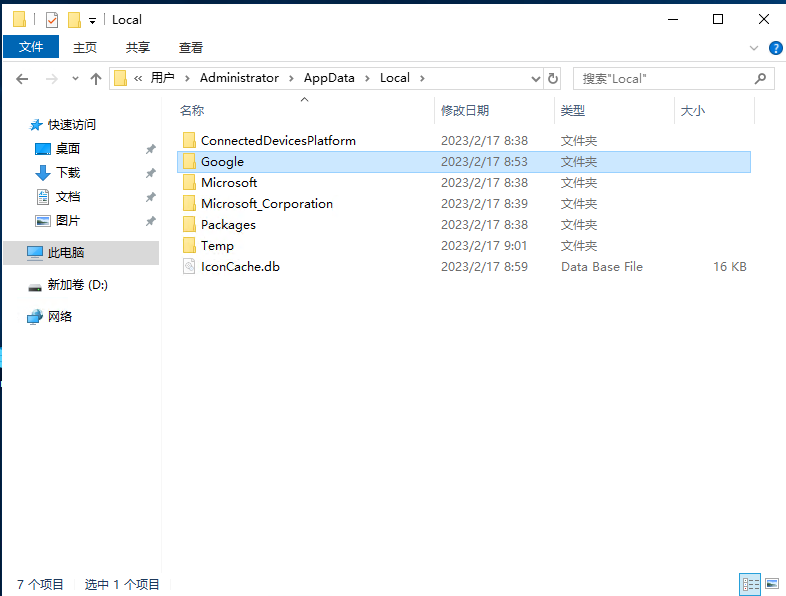Click the Back navigation arrow
This screenshot has height=596, width=786.
pyautogui.click(x=22, y=78)
